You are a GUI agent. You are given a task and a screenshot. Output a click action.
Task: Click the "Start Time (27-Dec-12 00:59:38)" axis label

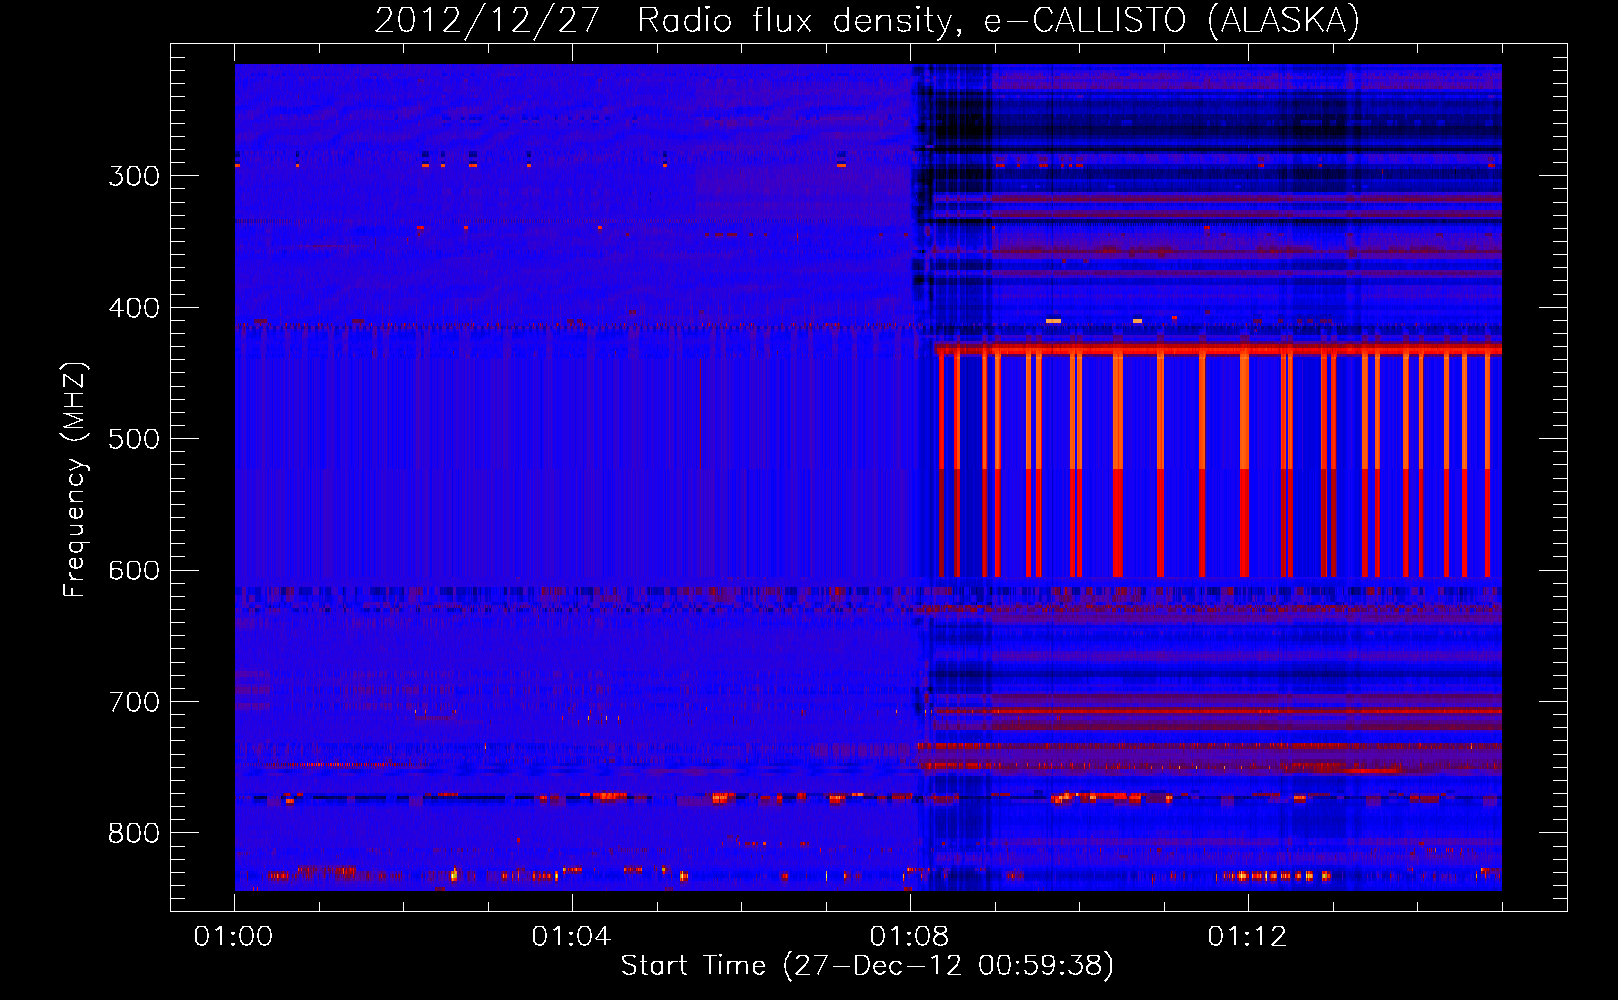point(867,966)
